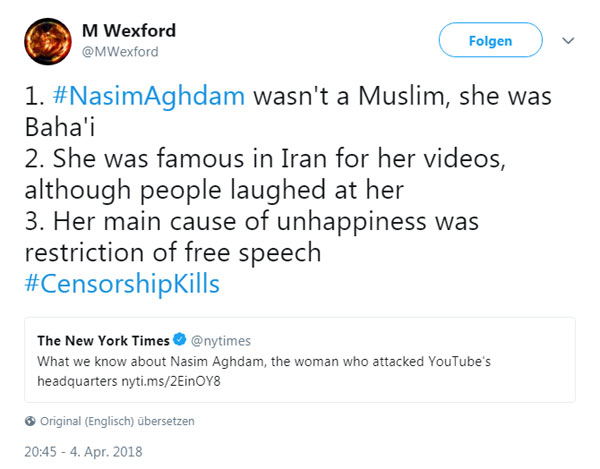This screenshot has height=469, width=600.
Task: Click the blue verified badge icon
Action: coord(179,340)
